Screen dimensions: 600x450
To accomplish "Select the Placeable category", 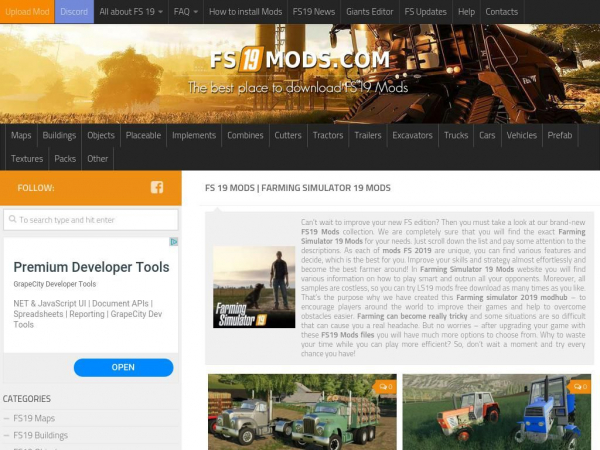I will [x=143, y=135].
